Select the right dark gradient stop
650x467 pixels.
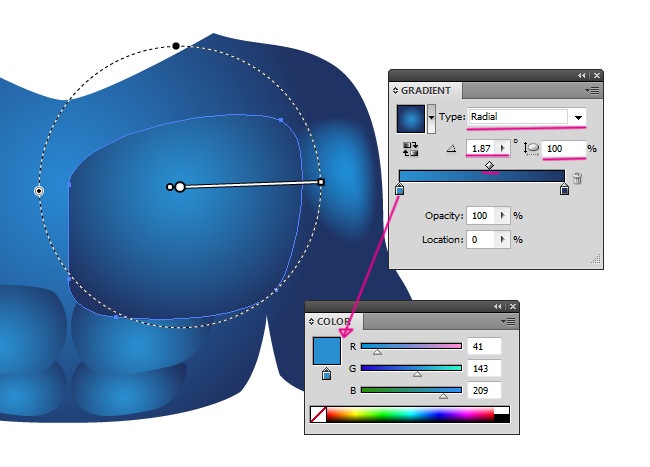pos(565,189)
